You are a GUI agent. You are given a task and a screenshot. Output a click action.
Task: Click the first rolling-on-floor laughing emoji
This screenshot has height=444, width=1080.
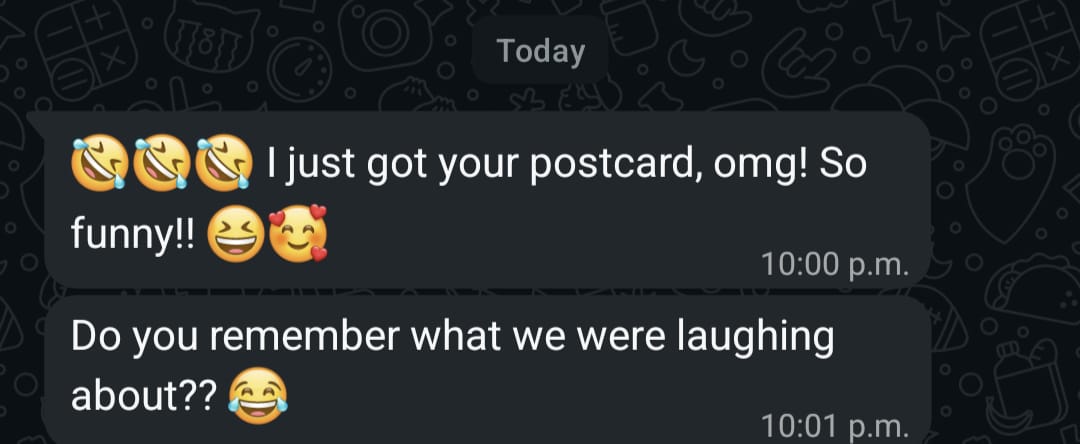click(x=101, y=162)
